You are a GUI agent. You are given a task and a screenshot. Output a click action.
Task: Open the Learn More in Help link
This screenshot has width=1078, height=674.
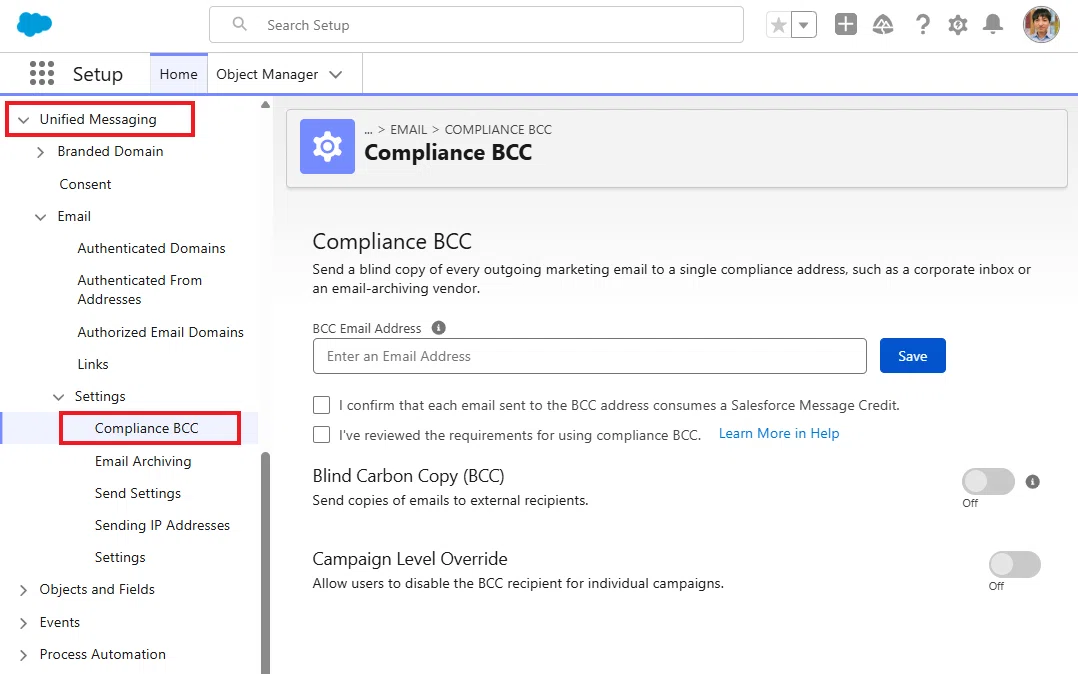(x=779, y=433)
